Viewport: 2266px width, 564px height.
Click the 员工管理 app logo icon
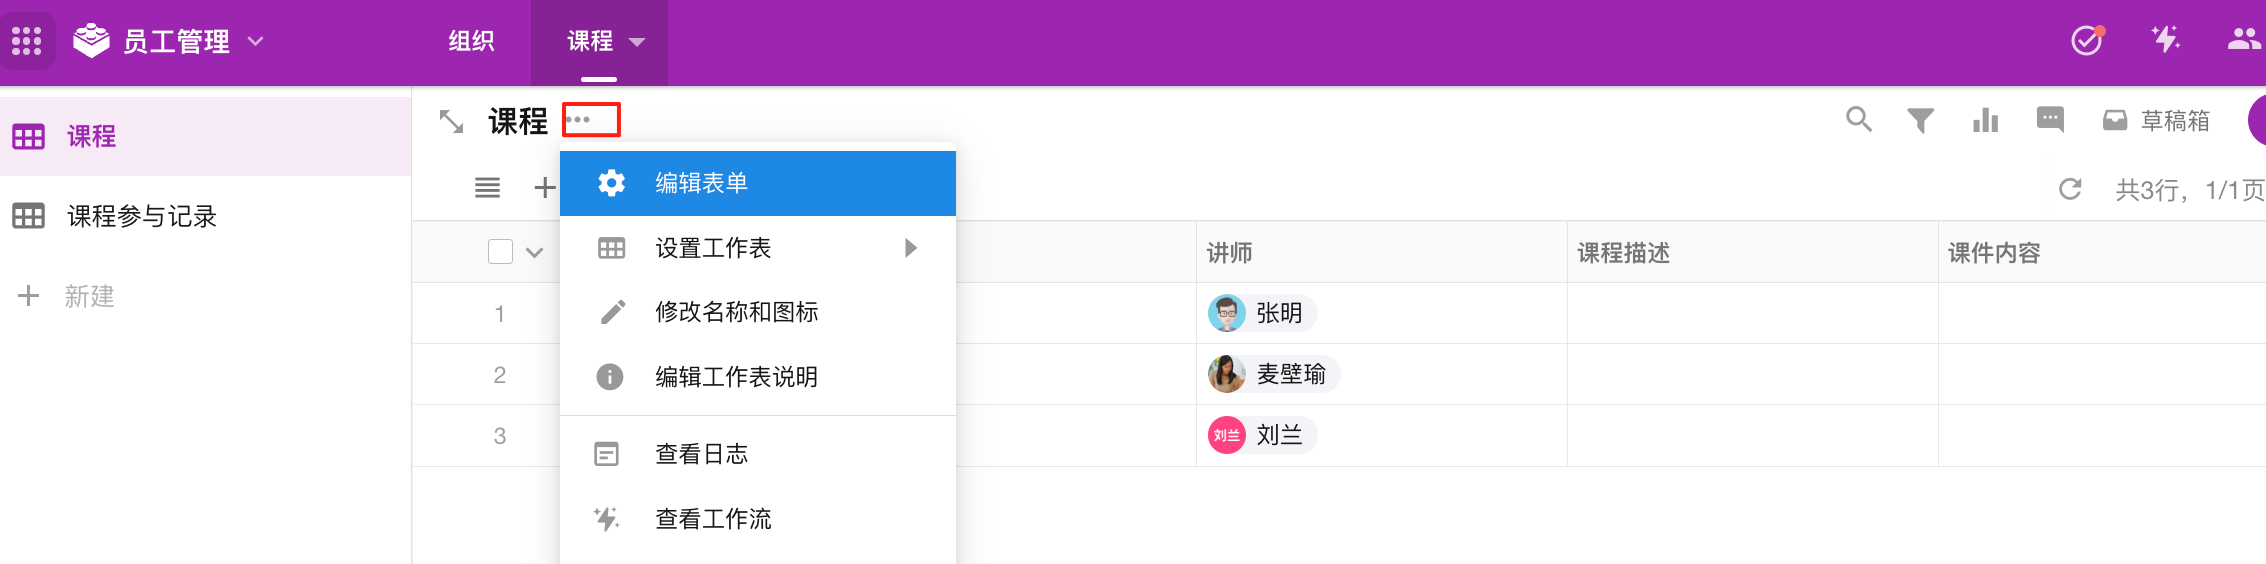coord(91,41)
